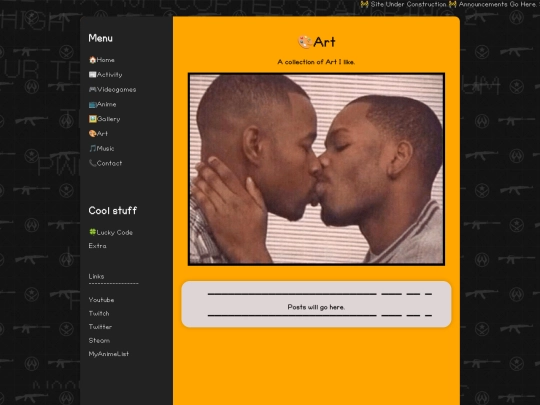Click the Menu heading in sidebar
Viewport: 540px width, 405px height.
pyautogui.click(x=101, y=38)
